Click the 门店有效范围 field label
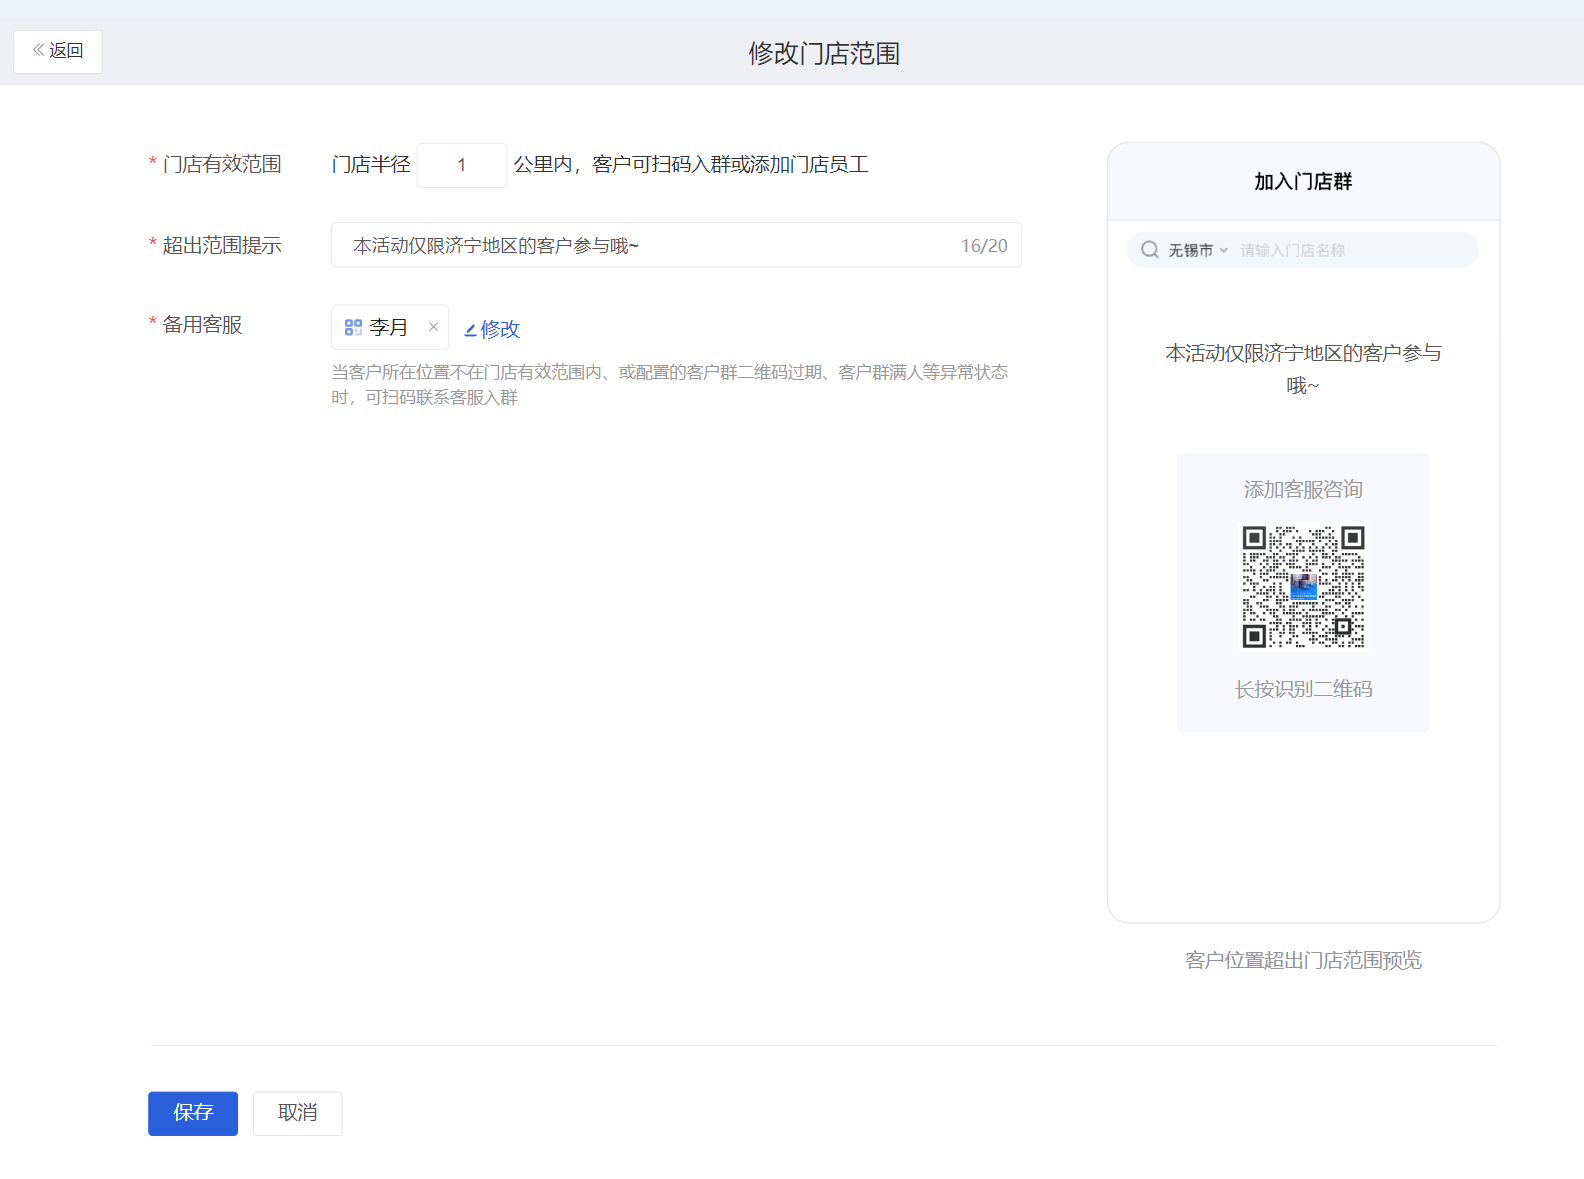1584x1179 pixels. click(x=222, y=164)
